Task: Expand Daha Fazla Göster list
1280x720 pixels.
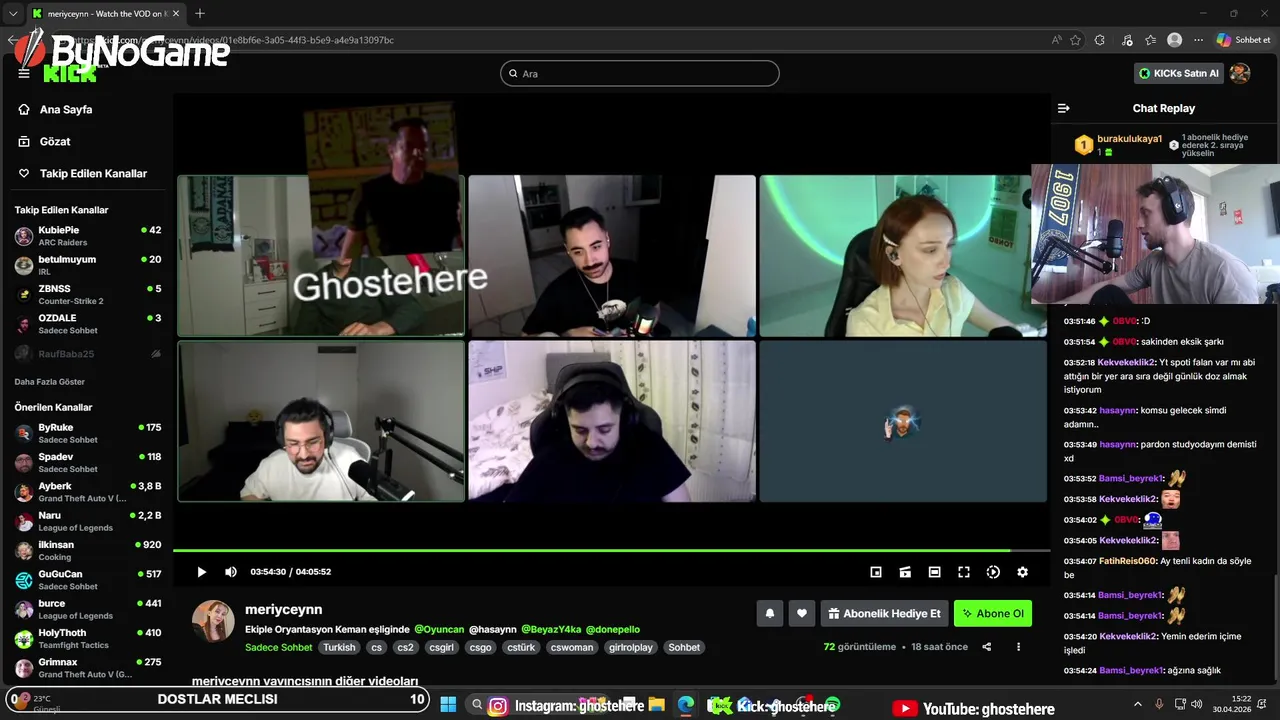Action: tap(50, 382)
